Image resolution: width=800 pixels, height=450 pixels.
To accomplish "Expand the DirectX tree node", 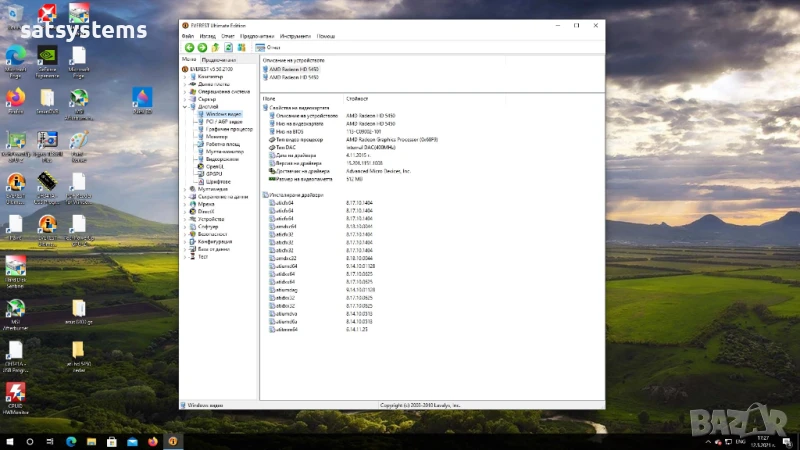I will click(186, 211).
